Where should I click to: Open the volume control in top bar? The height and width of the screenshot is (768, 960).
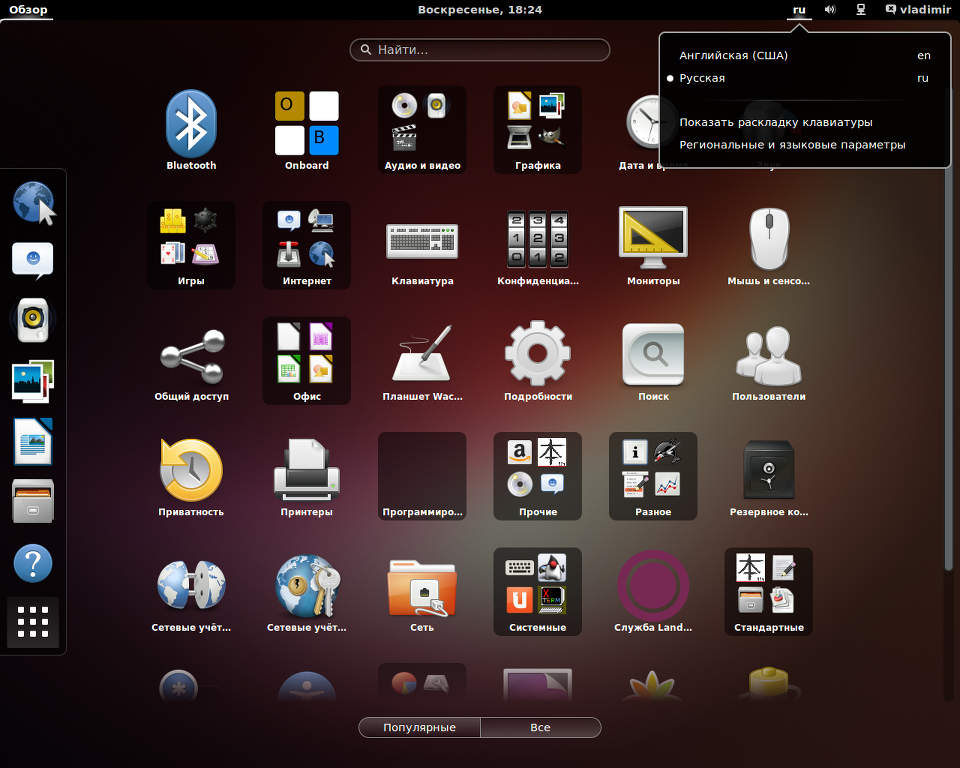830,9
